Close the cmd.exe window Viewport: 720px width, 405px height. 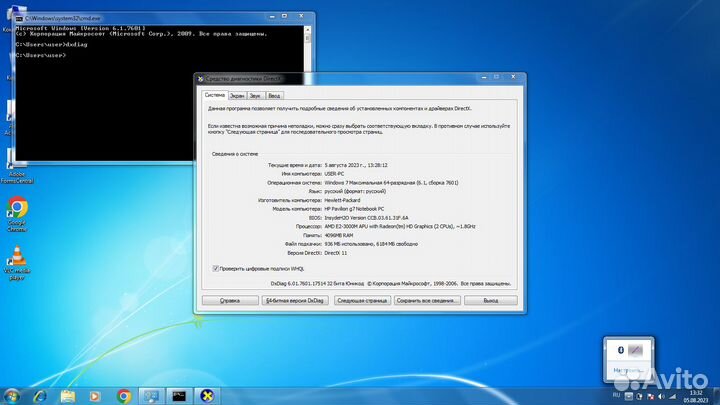pos(301,16)
